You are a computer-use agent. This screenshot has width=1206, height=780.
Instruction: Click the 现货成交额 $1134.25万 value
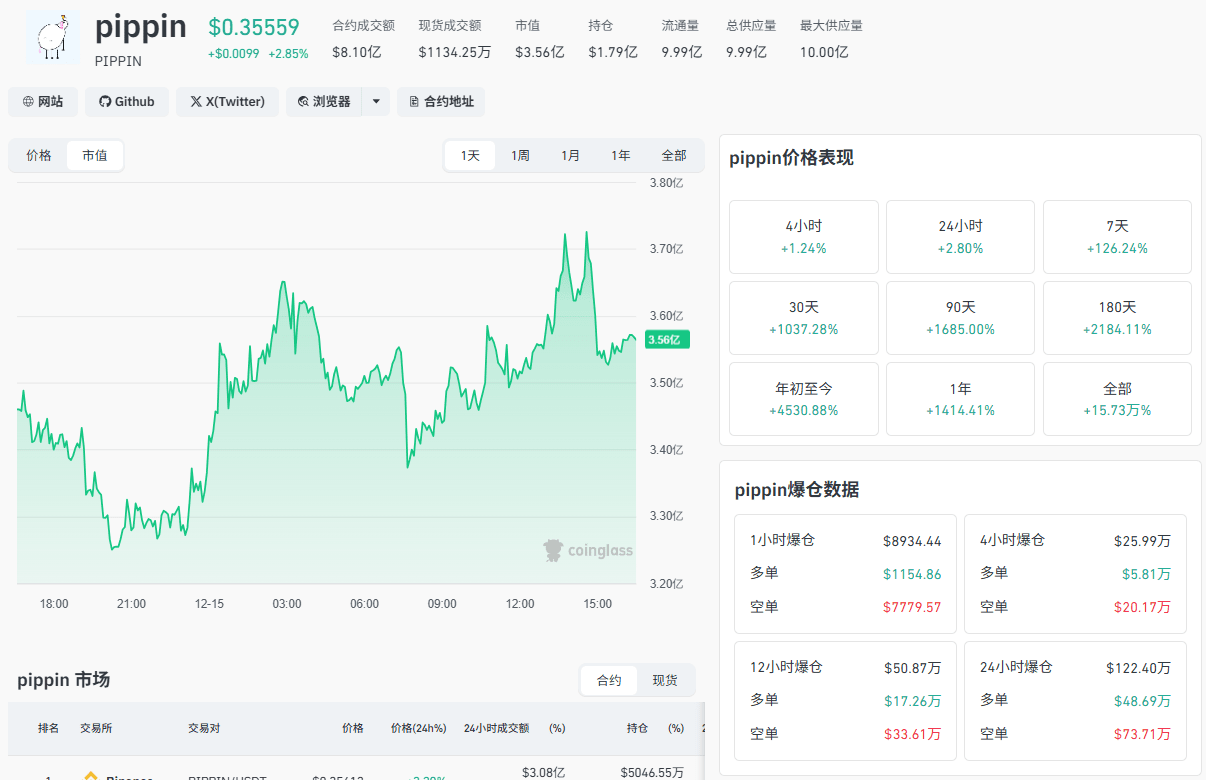(x=455, y=52)
